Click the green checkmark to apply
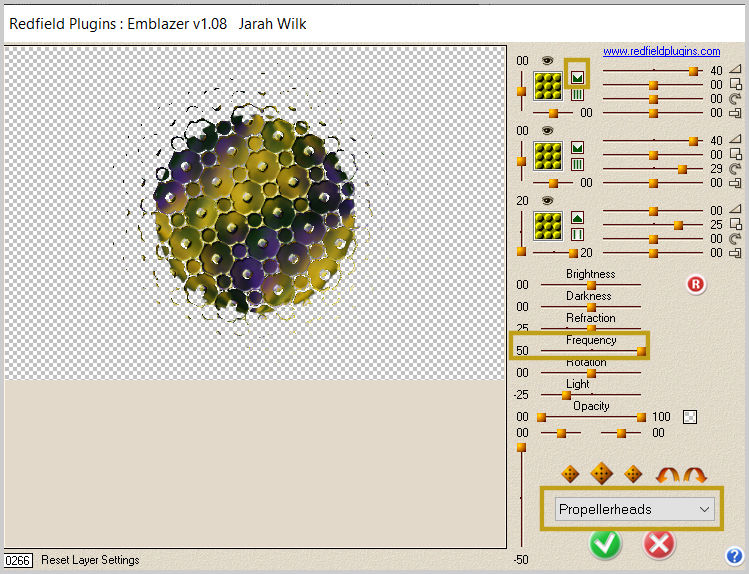This screenshot has width=749, height=574. click(605, 543)
